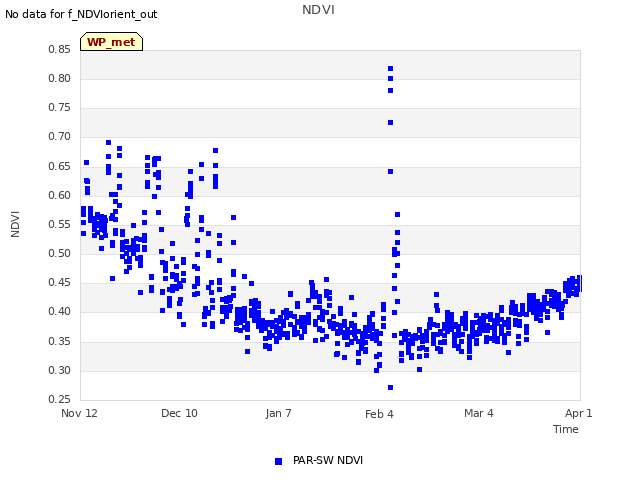Click the blue PAR-SW NDVI legend marker

pyautogui.click(x=278, y=461)
